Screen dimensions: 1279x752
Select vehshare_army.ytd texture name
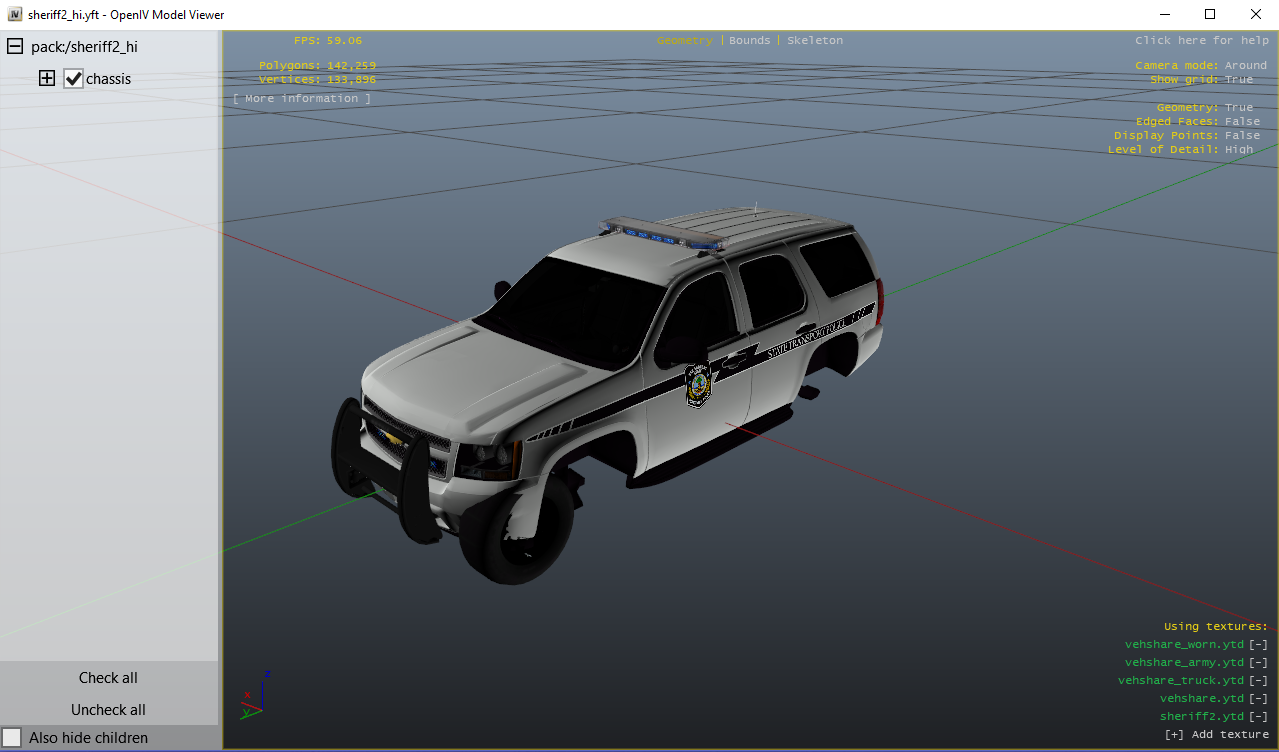1184,663
